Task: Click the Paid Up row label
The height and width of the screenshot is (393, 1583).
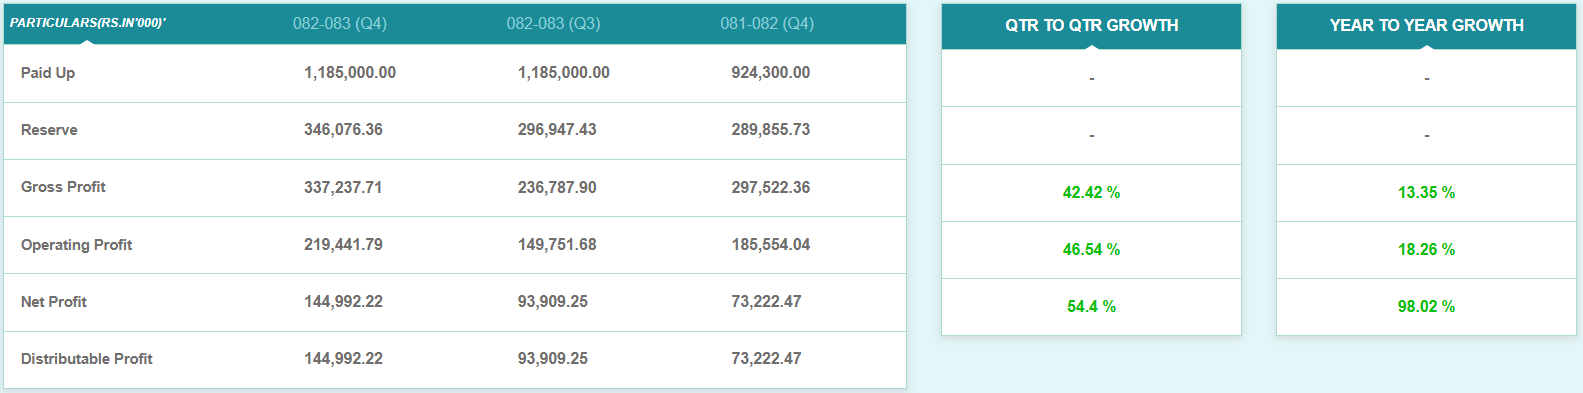Action: 48,73
